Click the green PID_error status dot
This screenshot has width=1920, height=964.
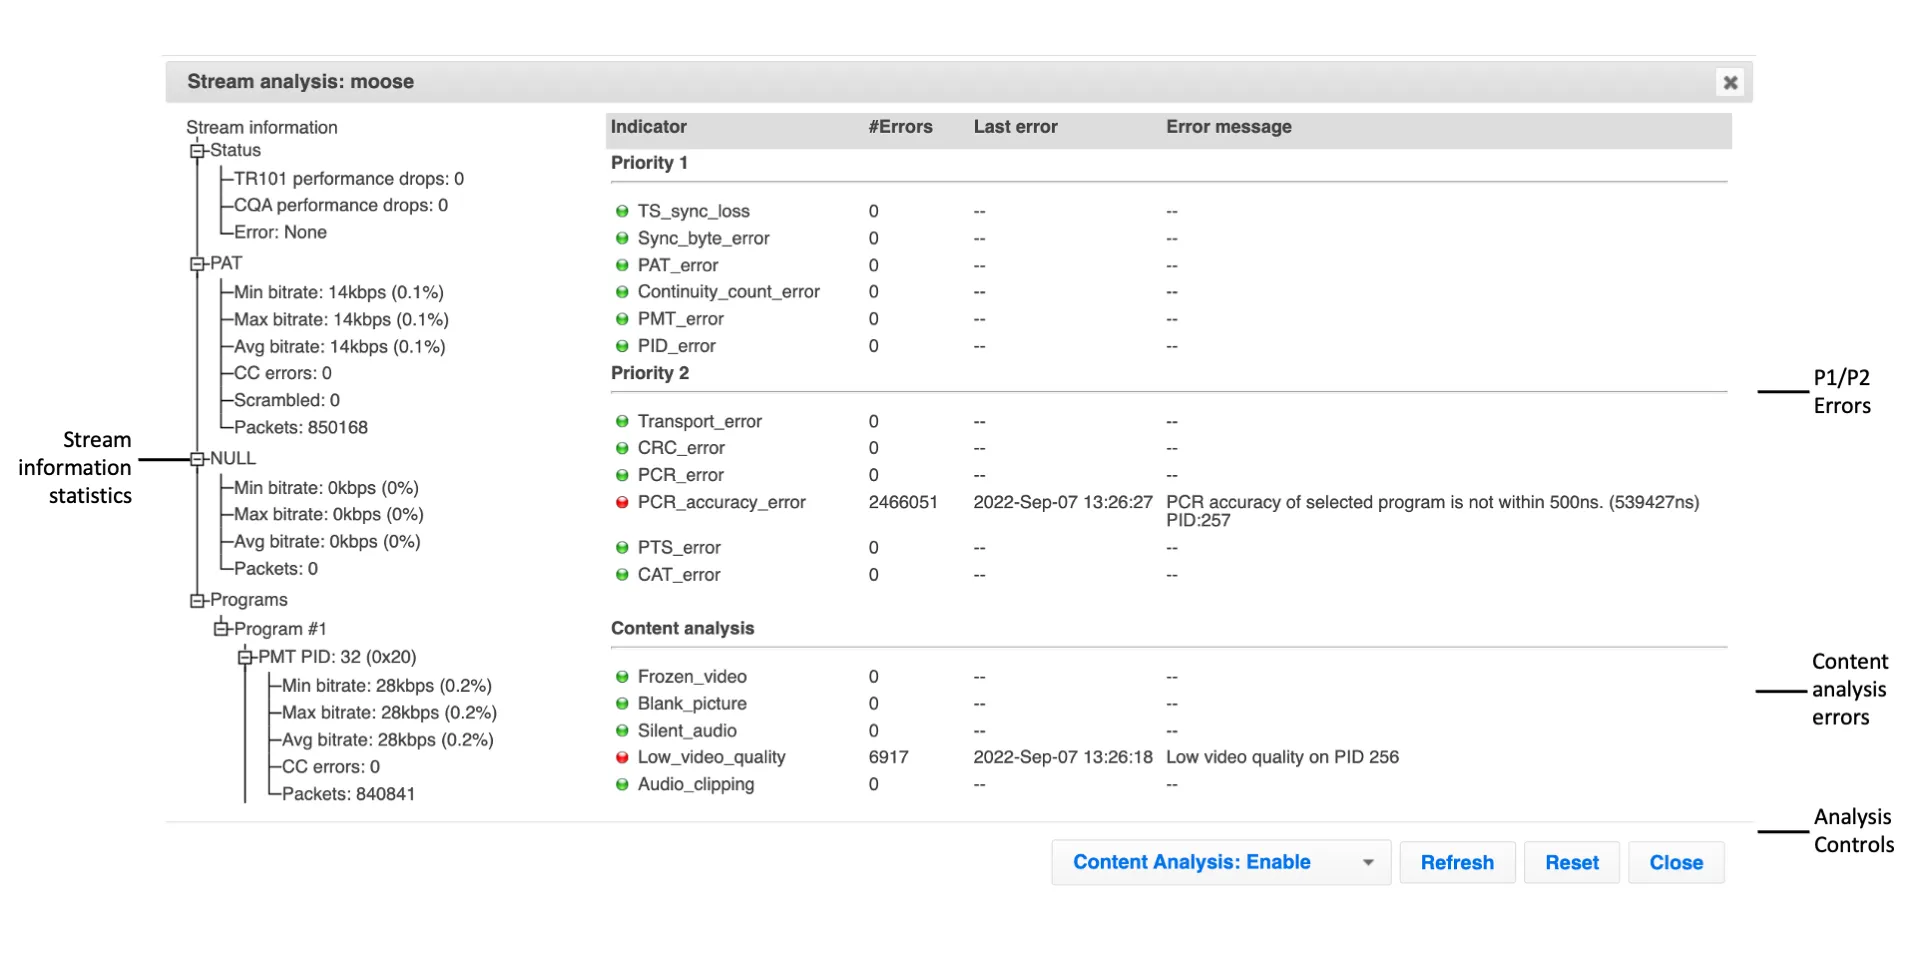[622, 346]
